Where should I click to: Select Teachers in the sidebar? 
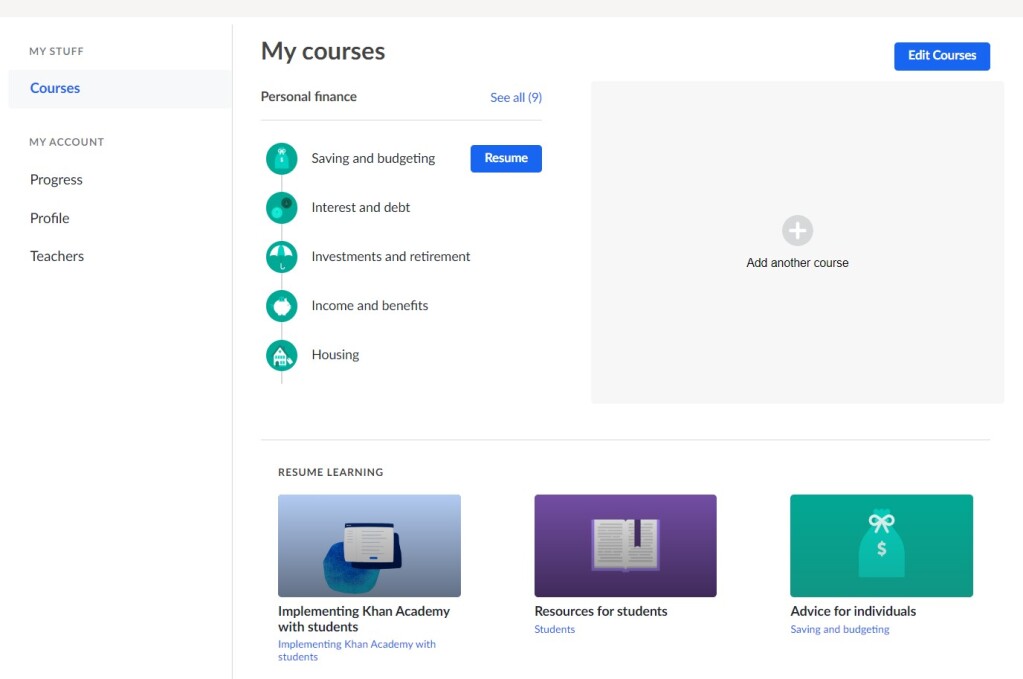[57, 256]
